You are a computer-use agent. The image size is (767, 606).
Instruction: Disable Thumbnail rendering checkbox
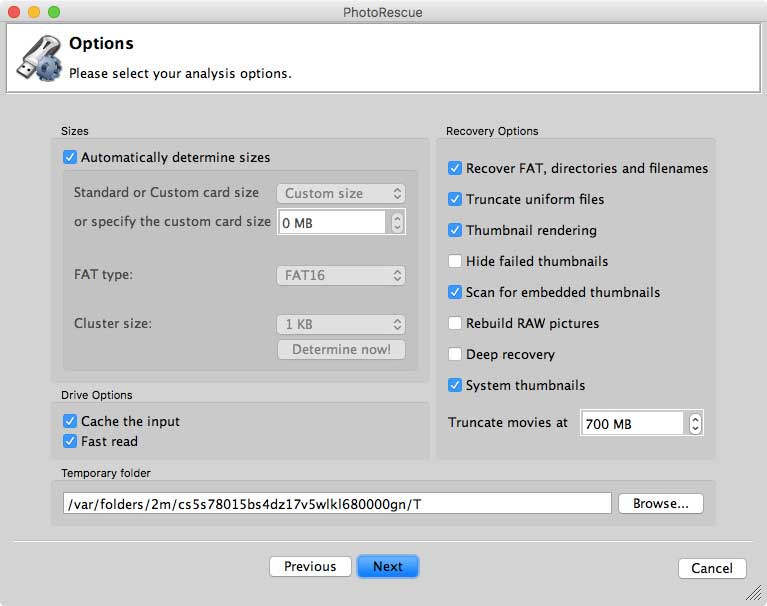pyautogui.click(x=455, y=230)
